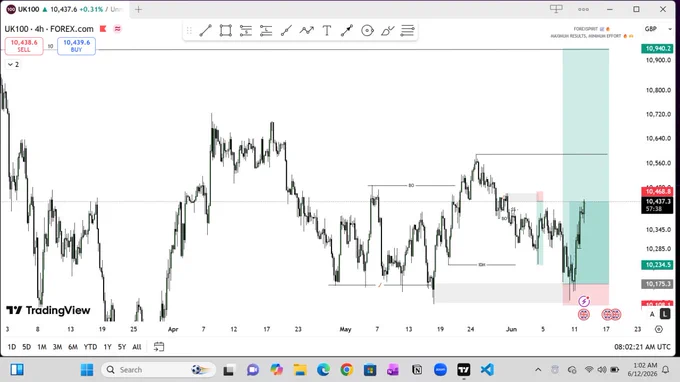Open Google Chrome from taskbar
This screenshot has height=382, width=680.
347,370
